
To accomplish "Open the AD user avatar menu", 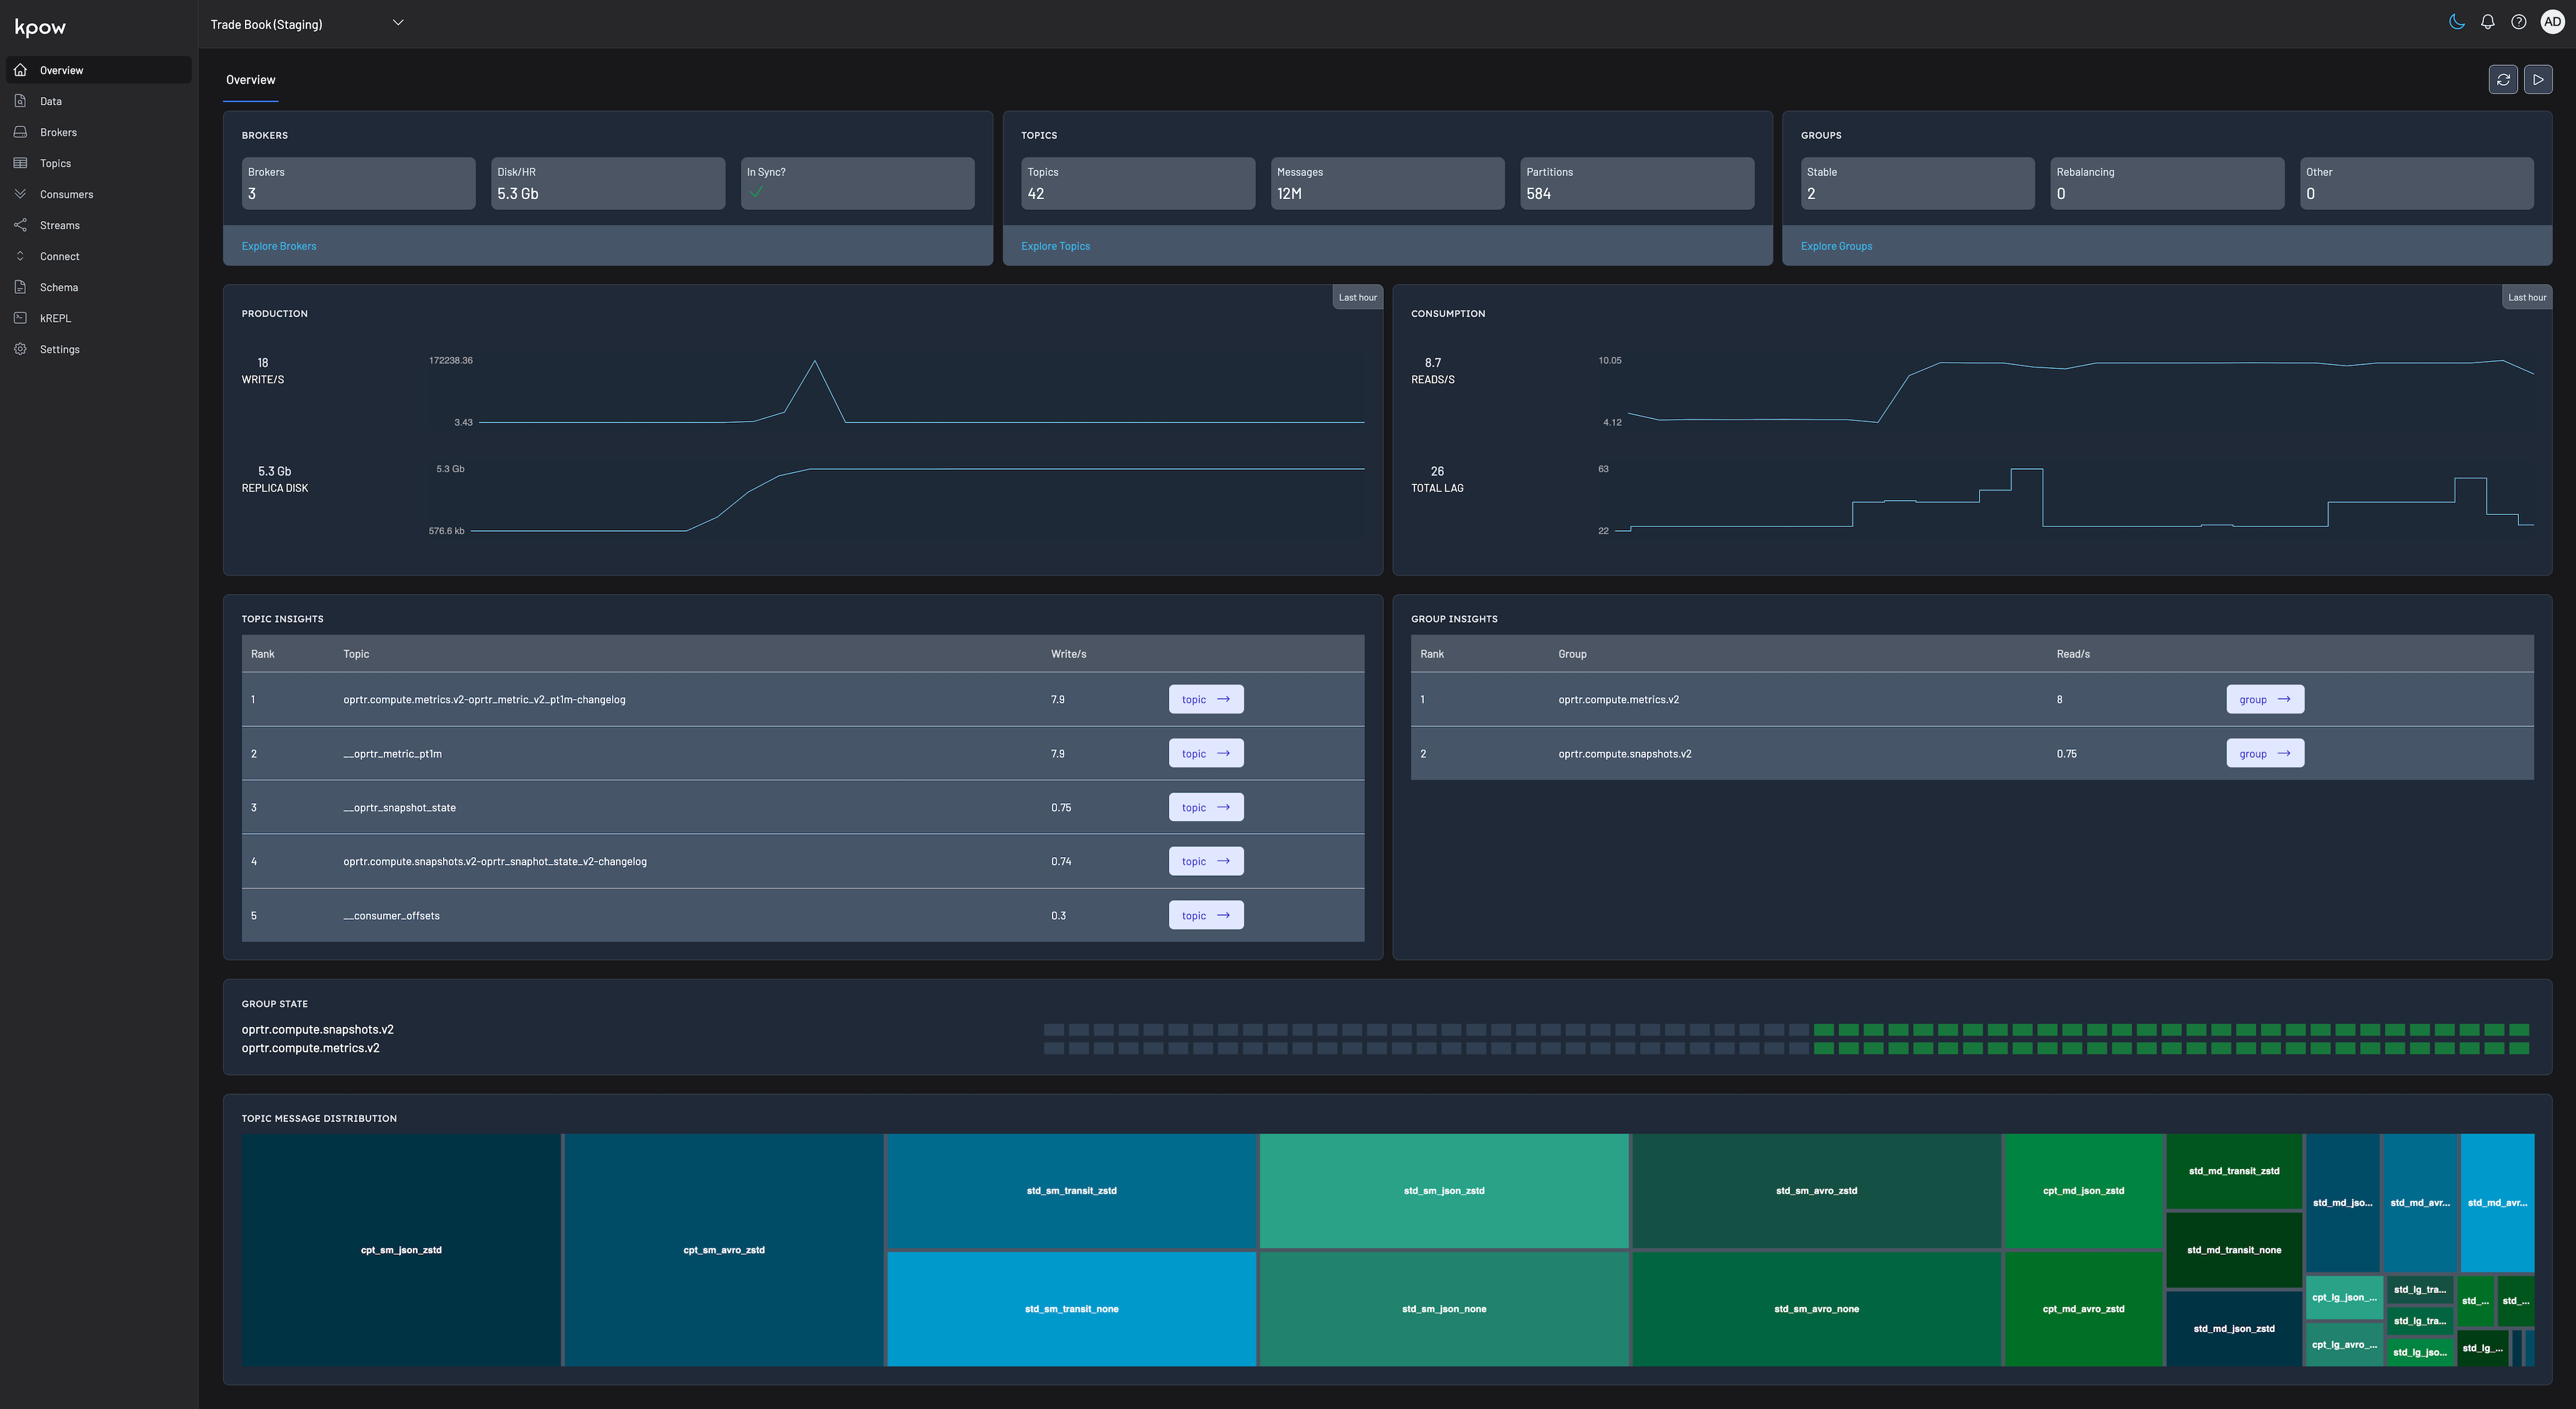I will 2552,22.
